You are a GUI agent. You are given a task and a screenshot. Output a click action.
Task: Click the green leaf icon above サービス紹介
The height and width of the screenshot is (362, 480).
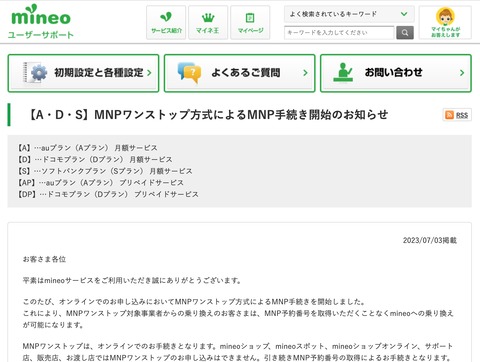(x=166, y=16)
